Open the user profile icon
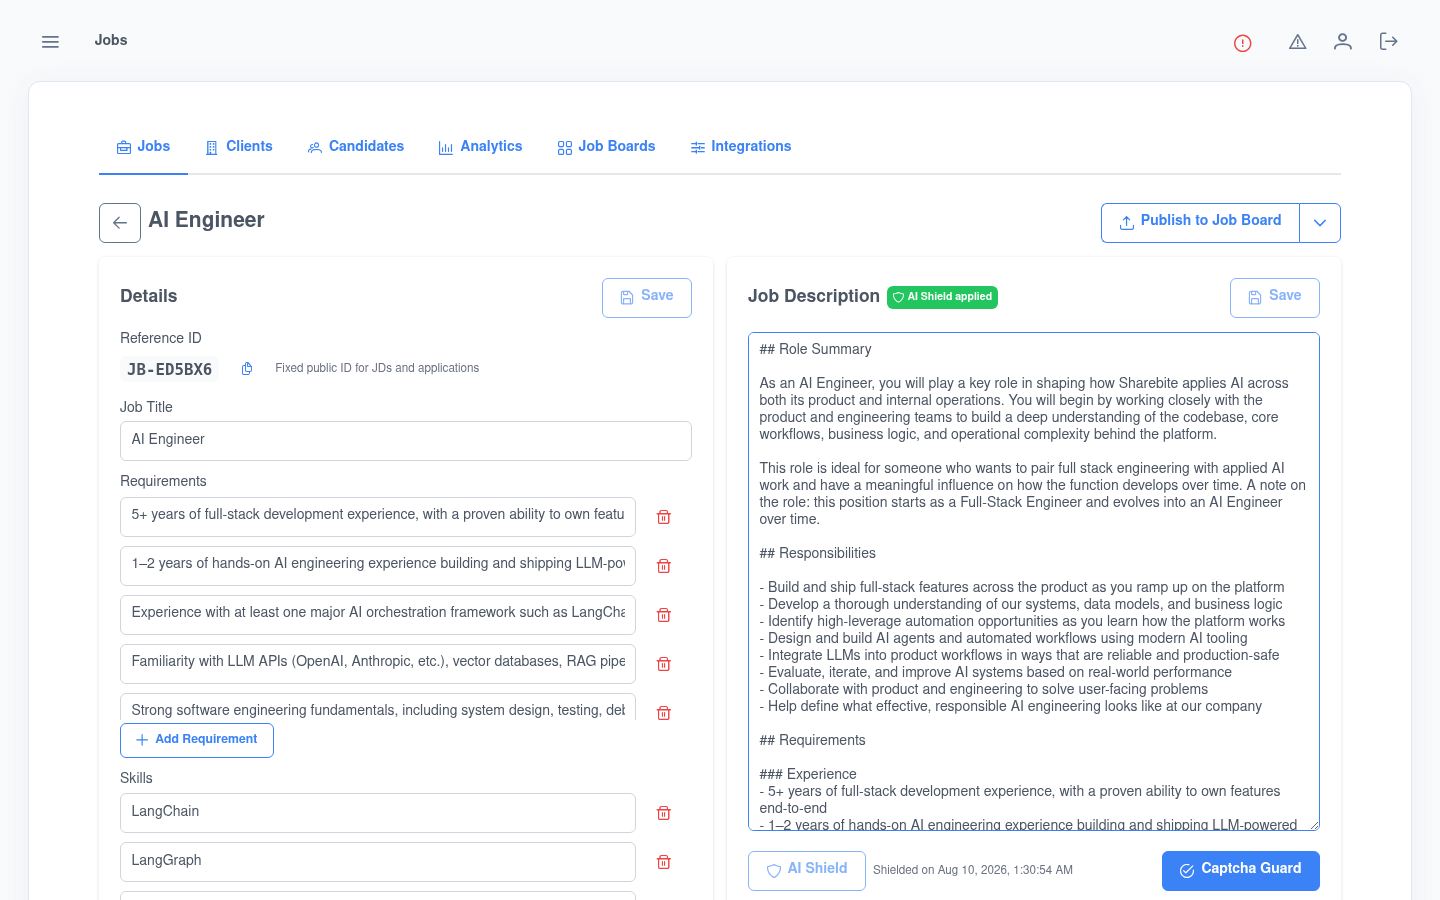Viewport: 1440px width, 900px height. (x=1343, y=41)
